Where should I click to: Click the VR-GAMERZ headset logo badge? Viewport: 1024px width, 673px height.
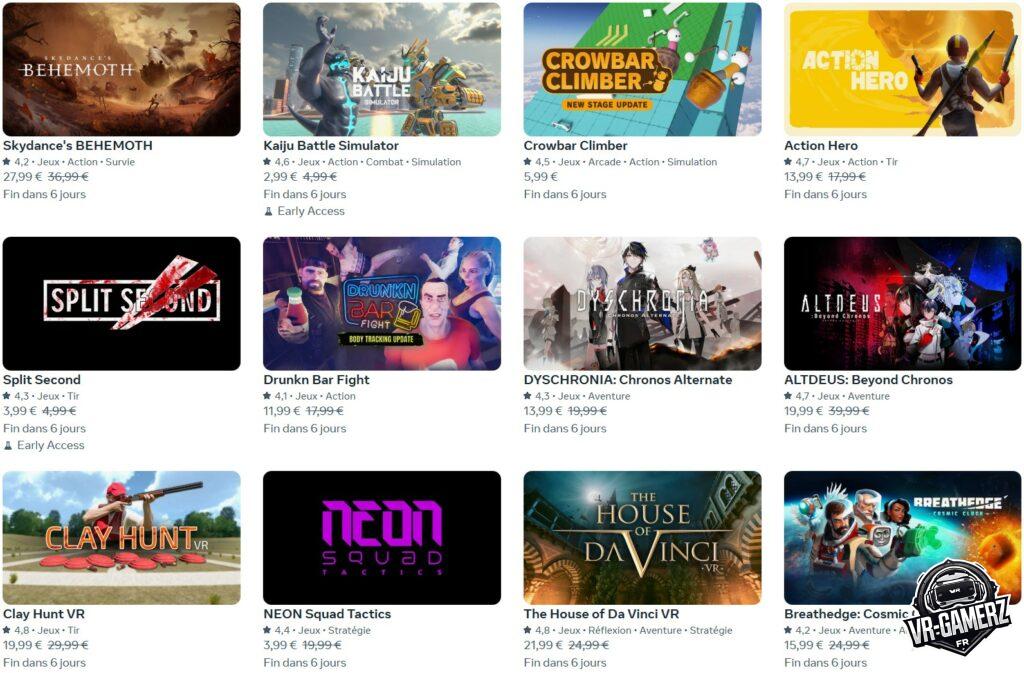click(x=959, y=606)
